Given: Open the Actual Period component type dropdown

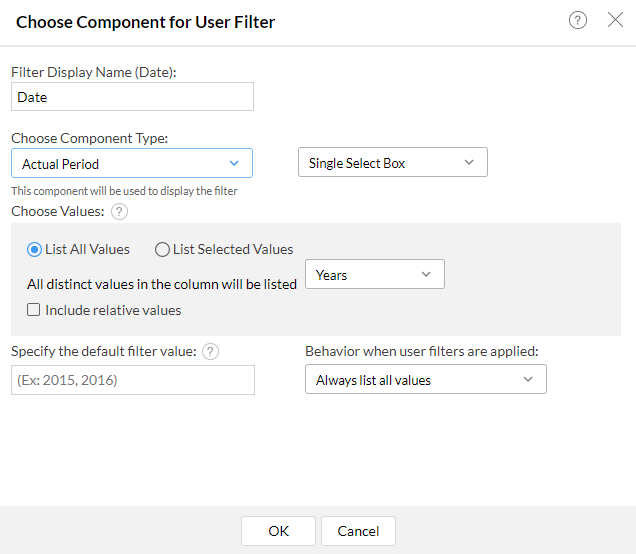Looking at the screenshot, I should 131,163.
